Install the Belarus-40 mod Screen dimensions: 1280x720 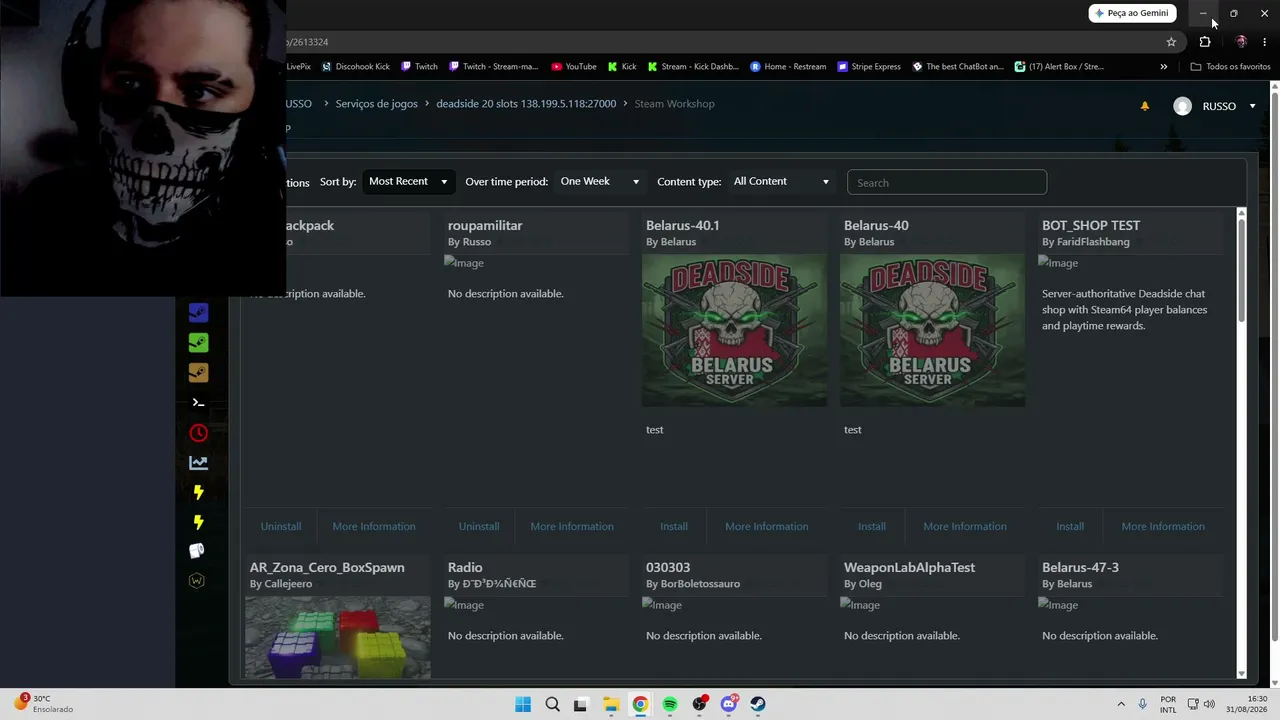pos(872,526)
